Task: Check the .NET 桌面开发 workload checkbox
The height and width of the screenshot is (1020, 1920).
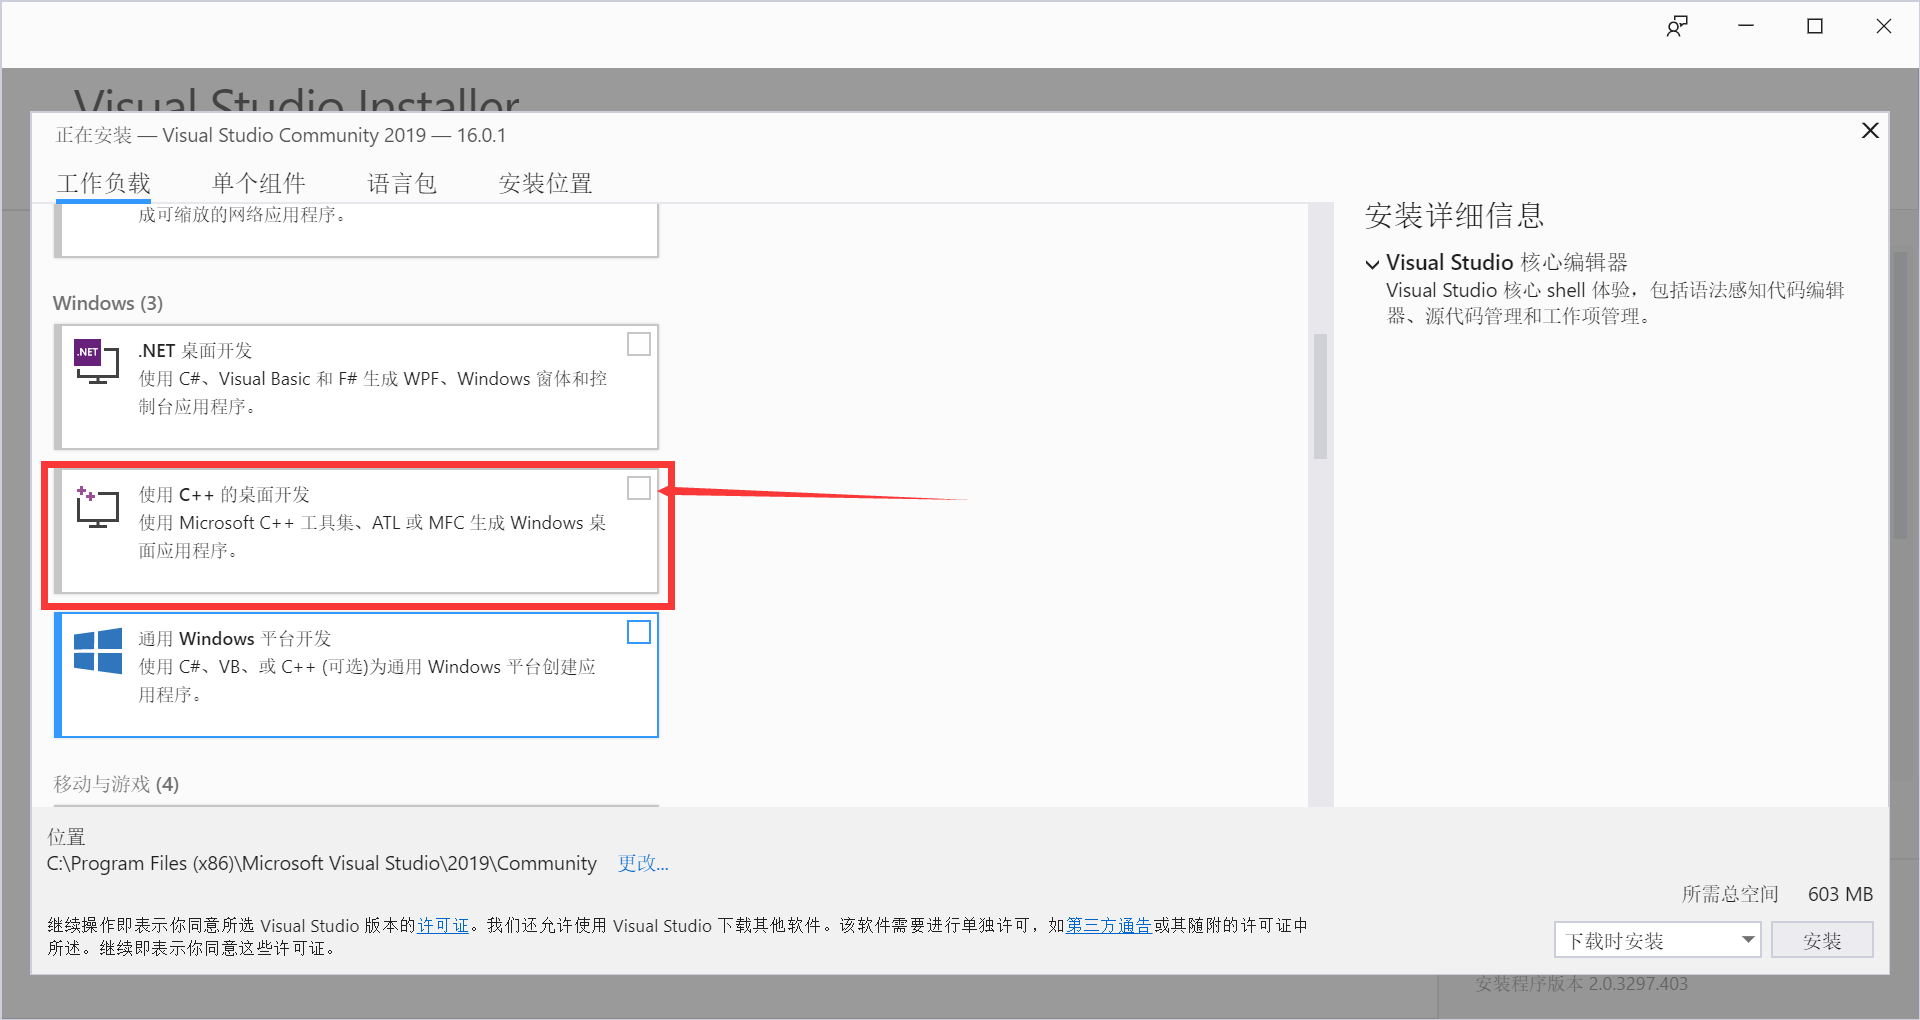Action: 639,344
